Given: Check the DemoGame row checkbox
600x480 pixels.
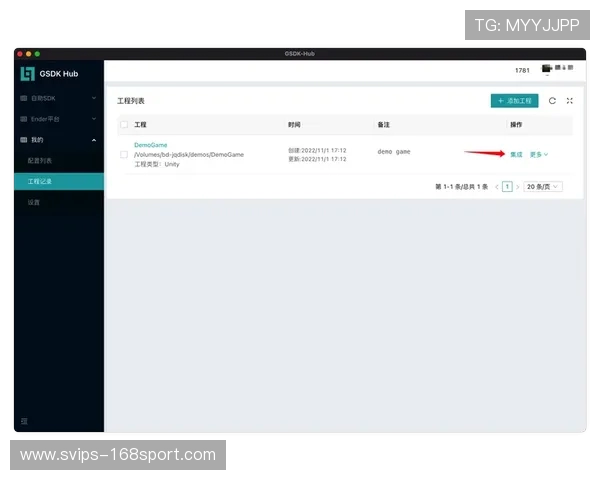Looking at the screenshot, I should [x=124, y=154].
